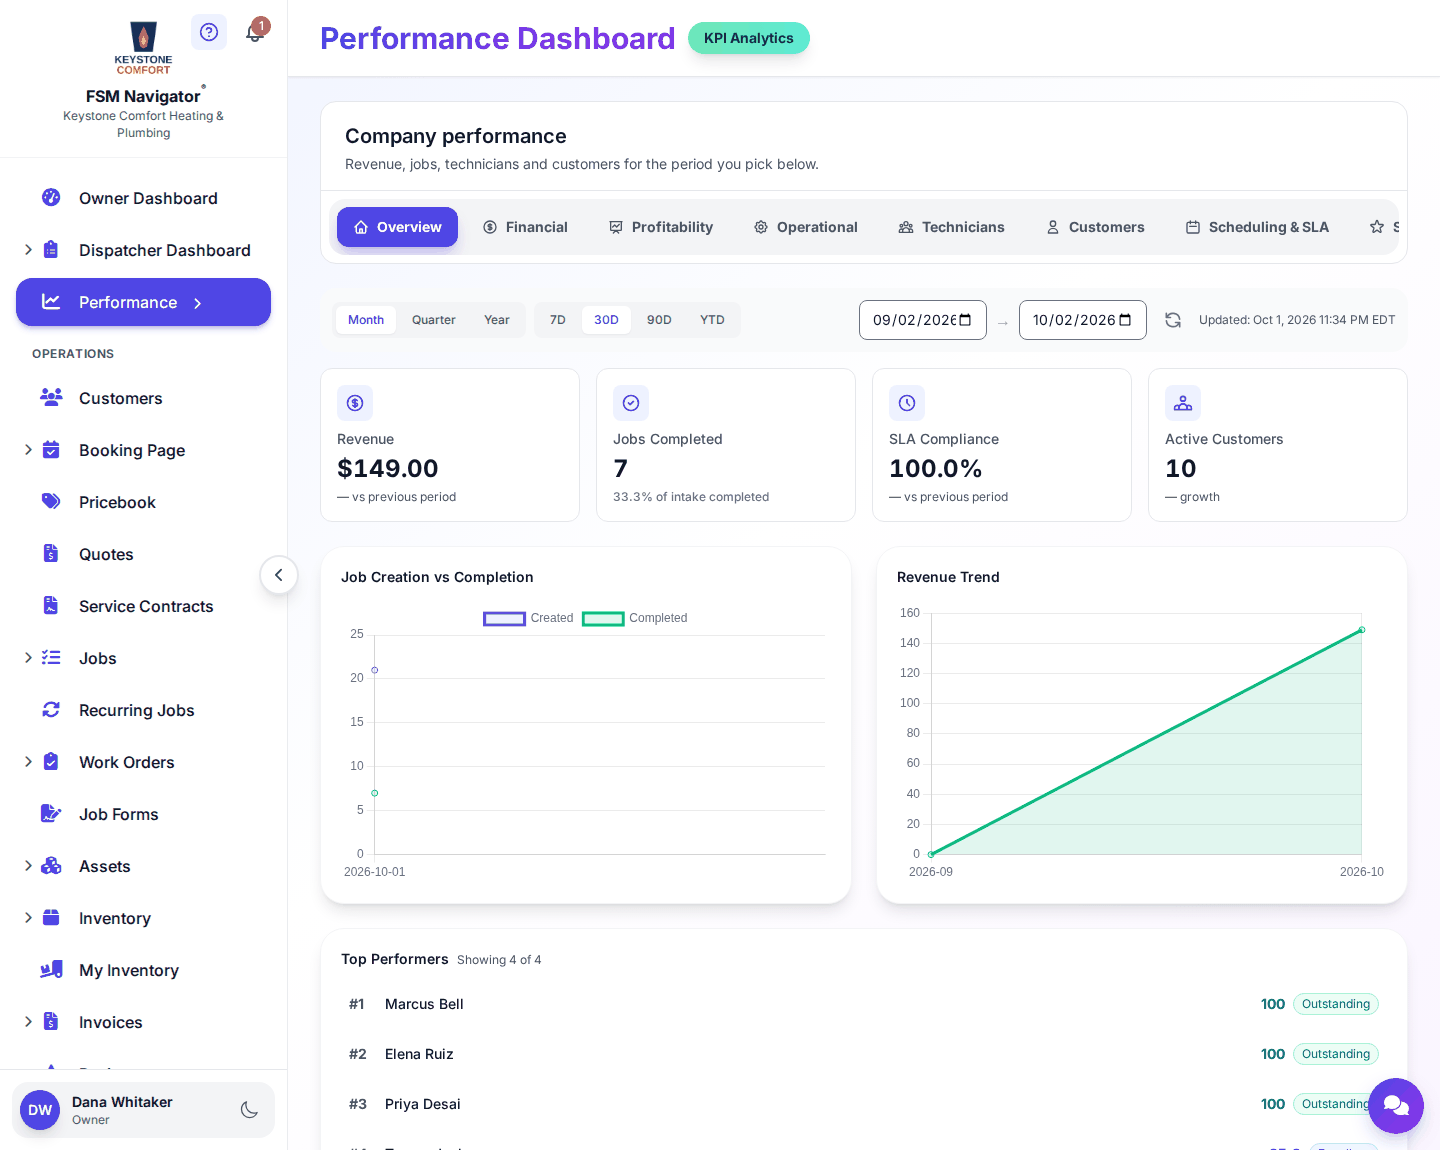Edit the end date field 10/02/2026

(x=1083, y=320)
